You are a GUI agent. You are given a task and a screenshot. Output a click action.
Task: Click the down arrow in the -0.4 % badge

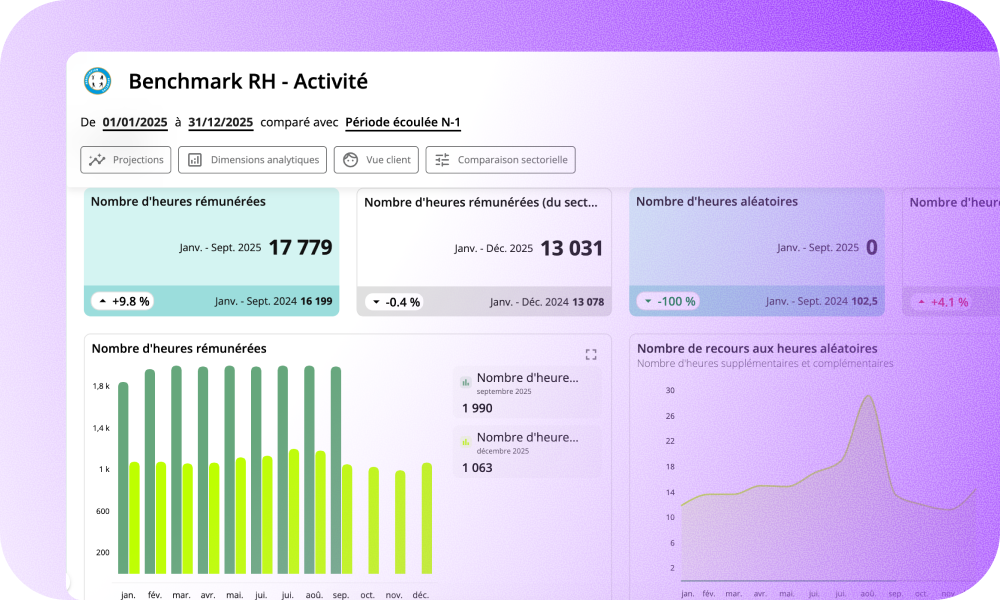pyautogui.click(x=376, y=302)
